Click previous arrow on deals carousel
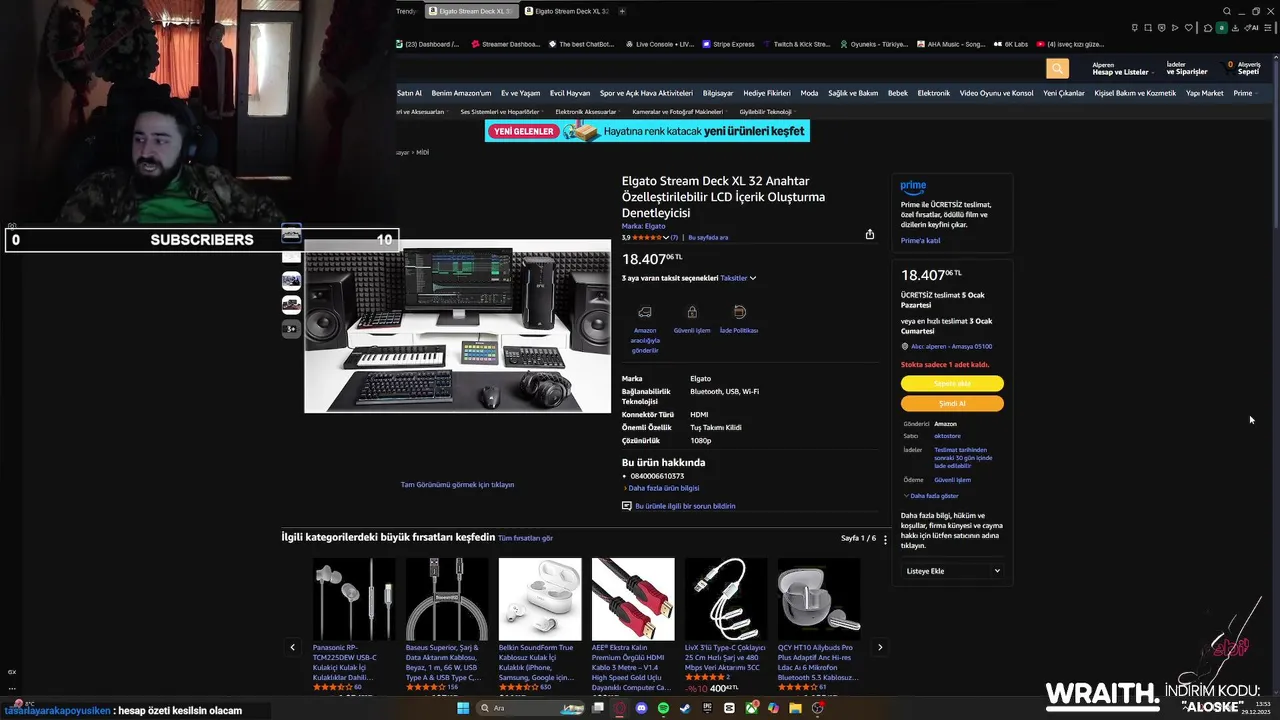This screenshot has height=720, width=1280. click(x=292, y=647)
